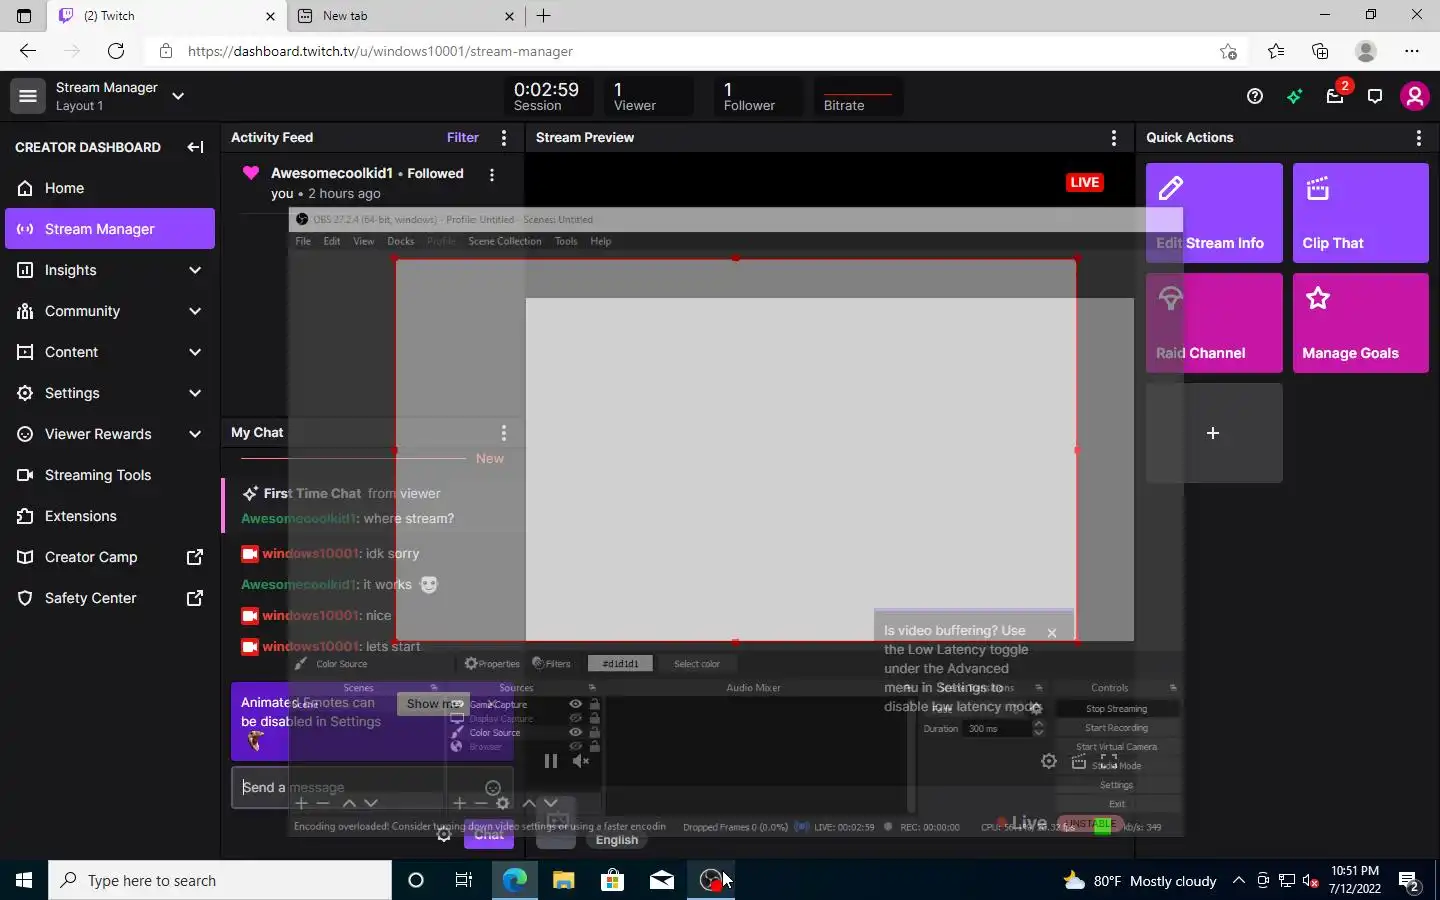Open the Tools menu in OBS
Image resolution: width=1440 pixels, height=900 pixels.
coord(566,241)
